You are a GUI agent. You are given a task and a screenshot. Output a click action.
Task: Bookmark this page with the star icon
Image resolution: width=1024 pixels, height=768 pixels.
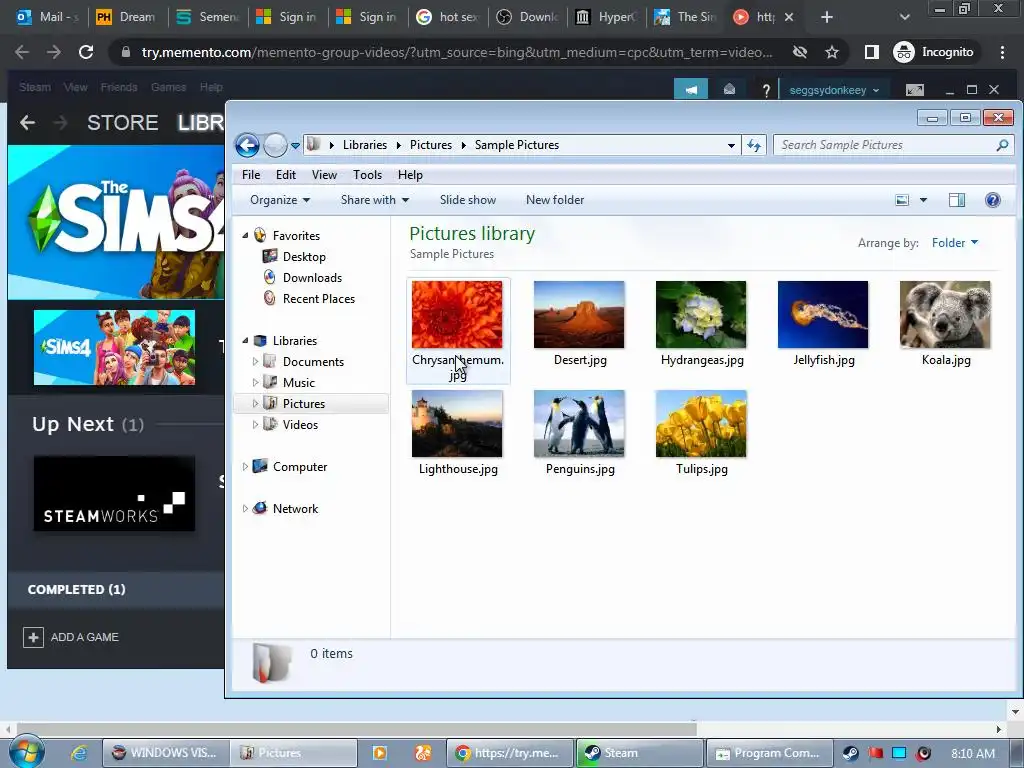pyautogui.click(x=831, y=52)
